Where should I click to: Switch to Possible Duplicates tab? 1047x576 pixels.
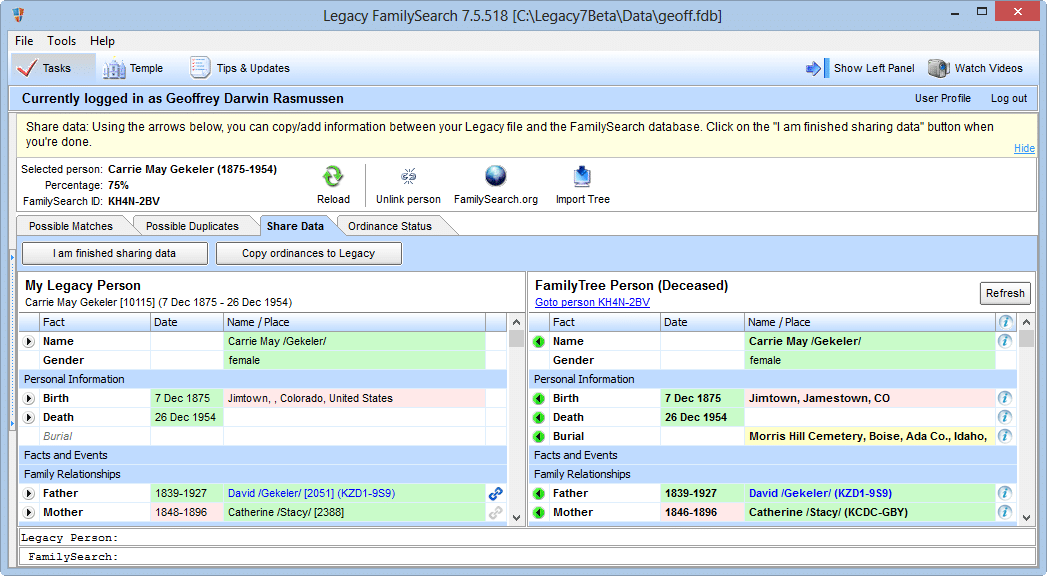tap(192, 226)
